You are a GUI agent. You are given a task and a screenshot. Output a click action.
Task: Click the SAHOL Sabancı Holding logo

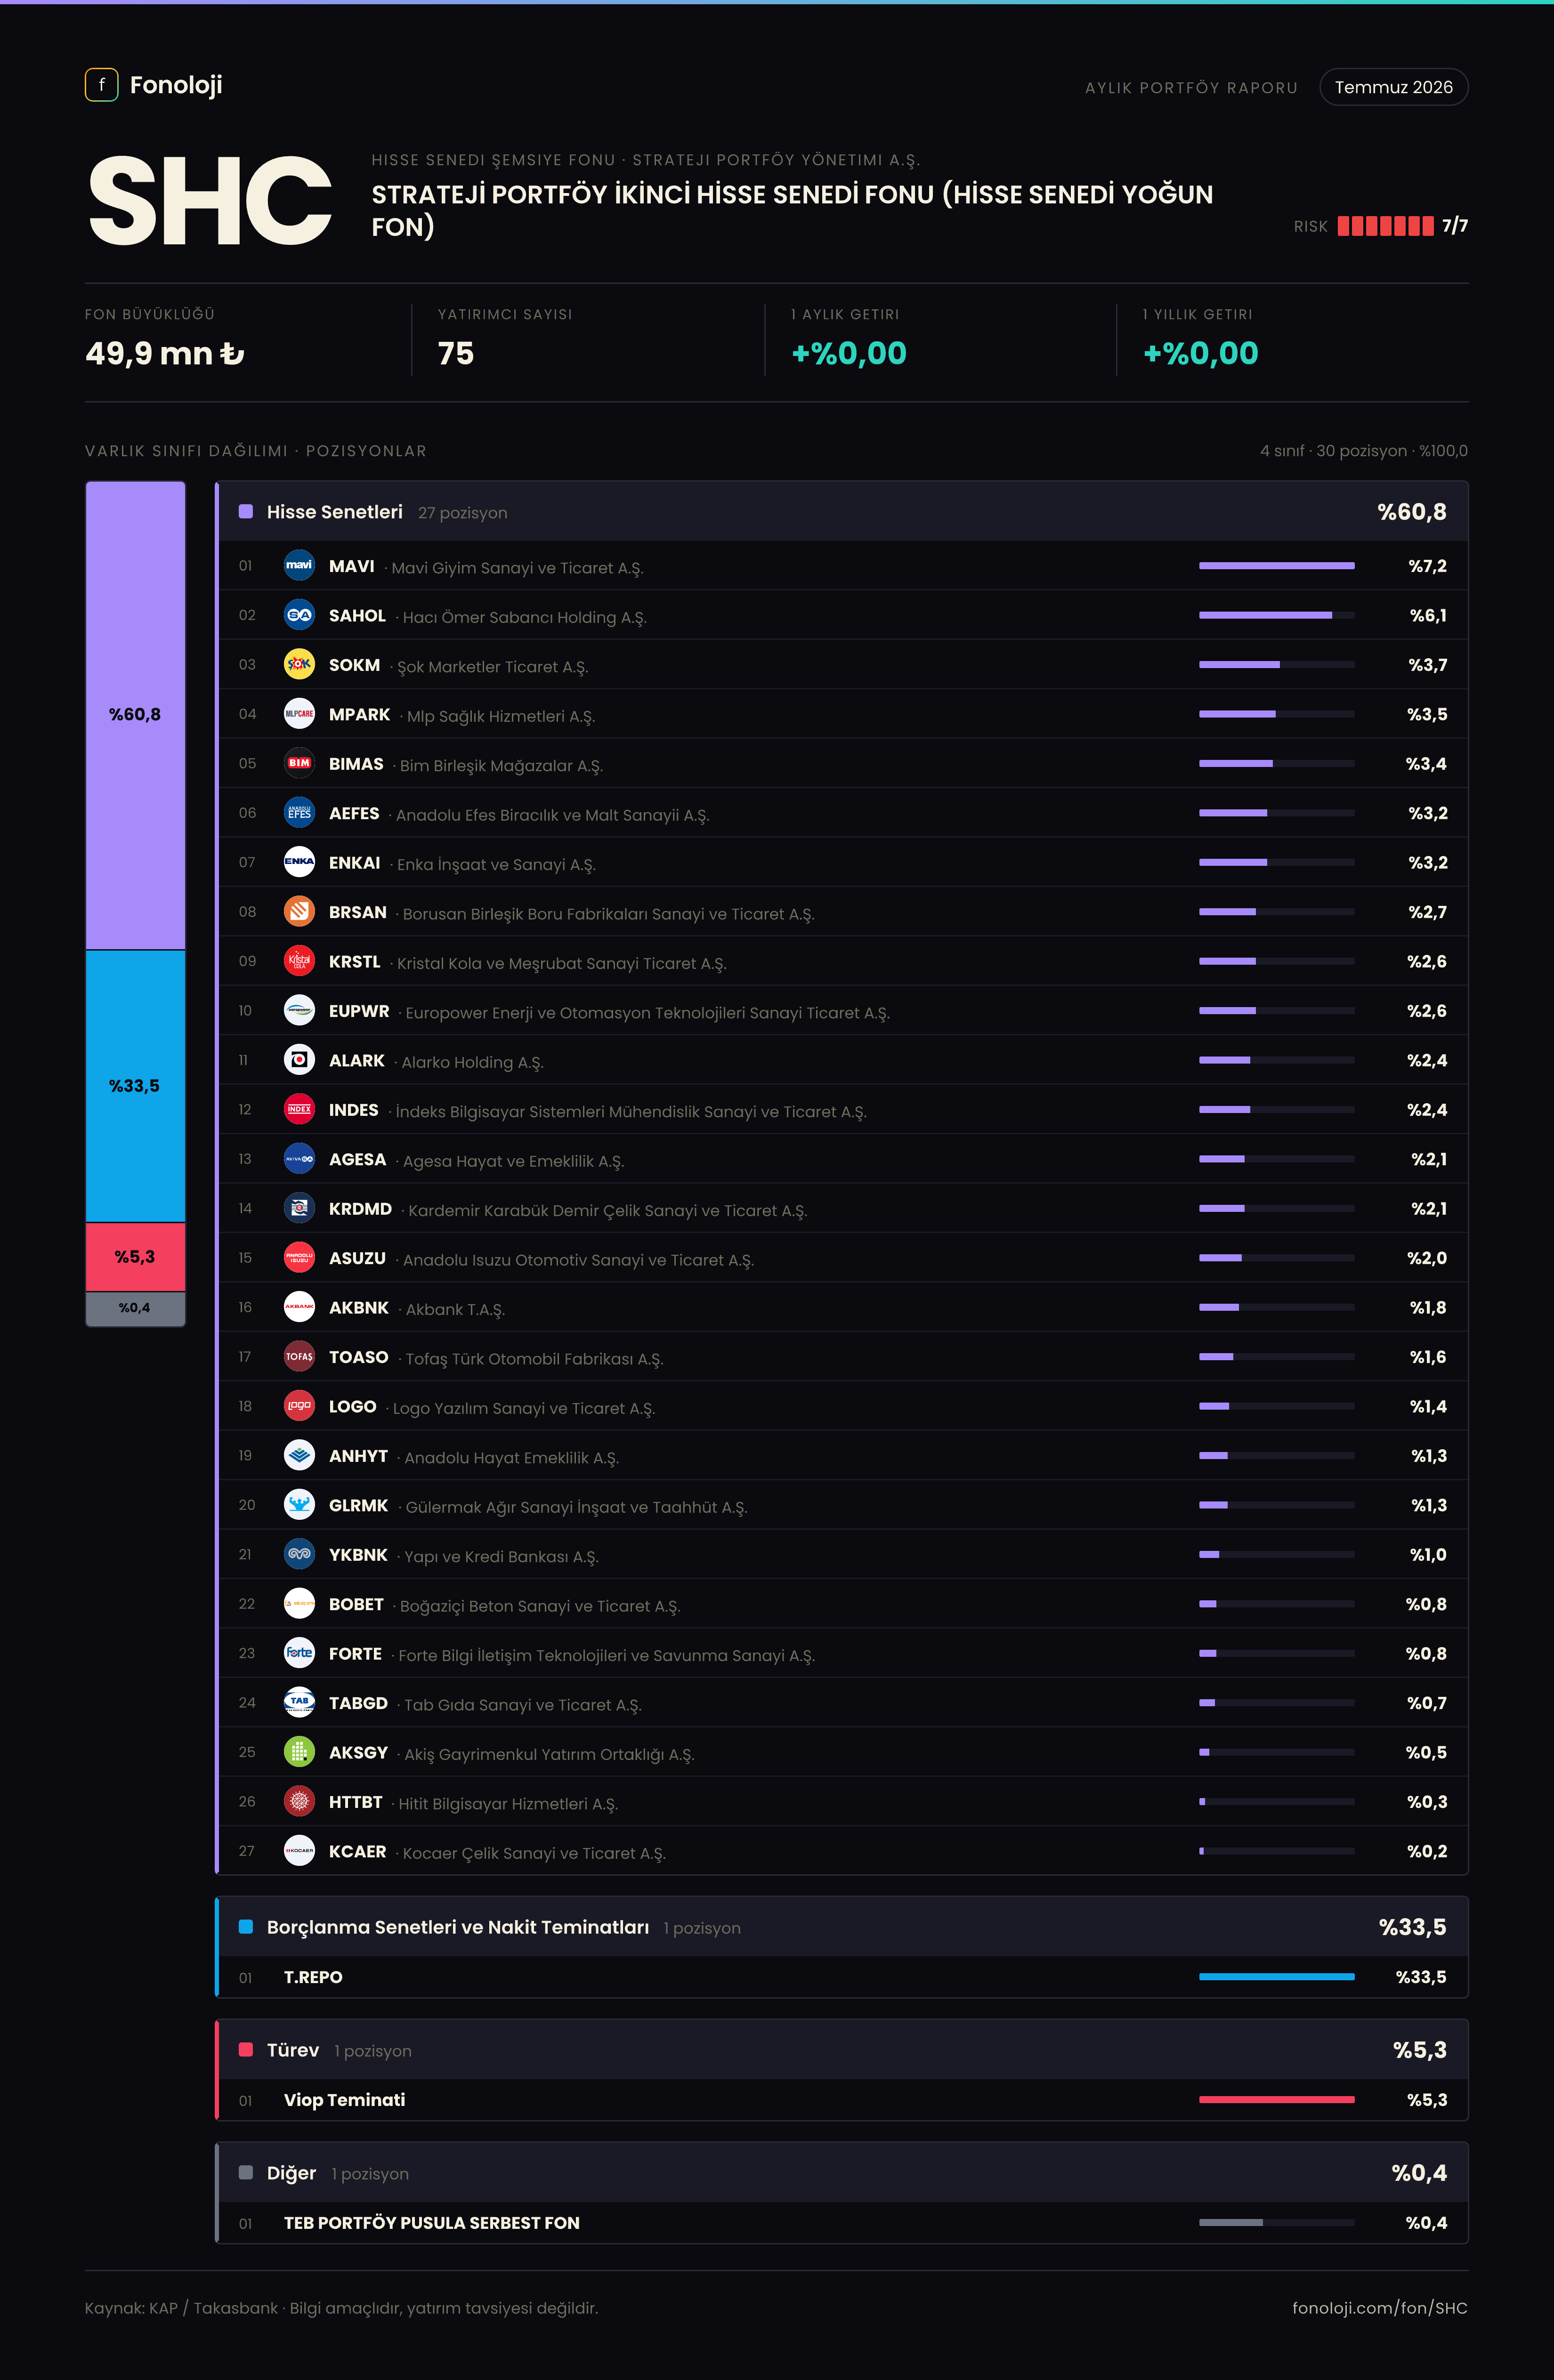click(x=299, y=615)
